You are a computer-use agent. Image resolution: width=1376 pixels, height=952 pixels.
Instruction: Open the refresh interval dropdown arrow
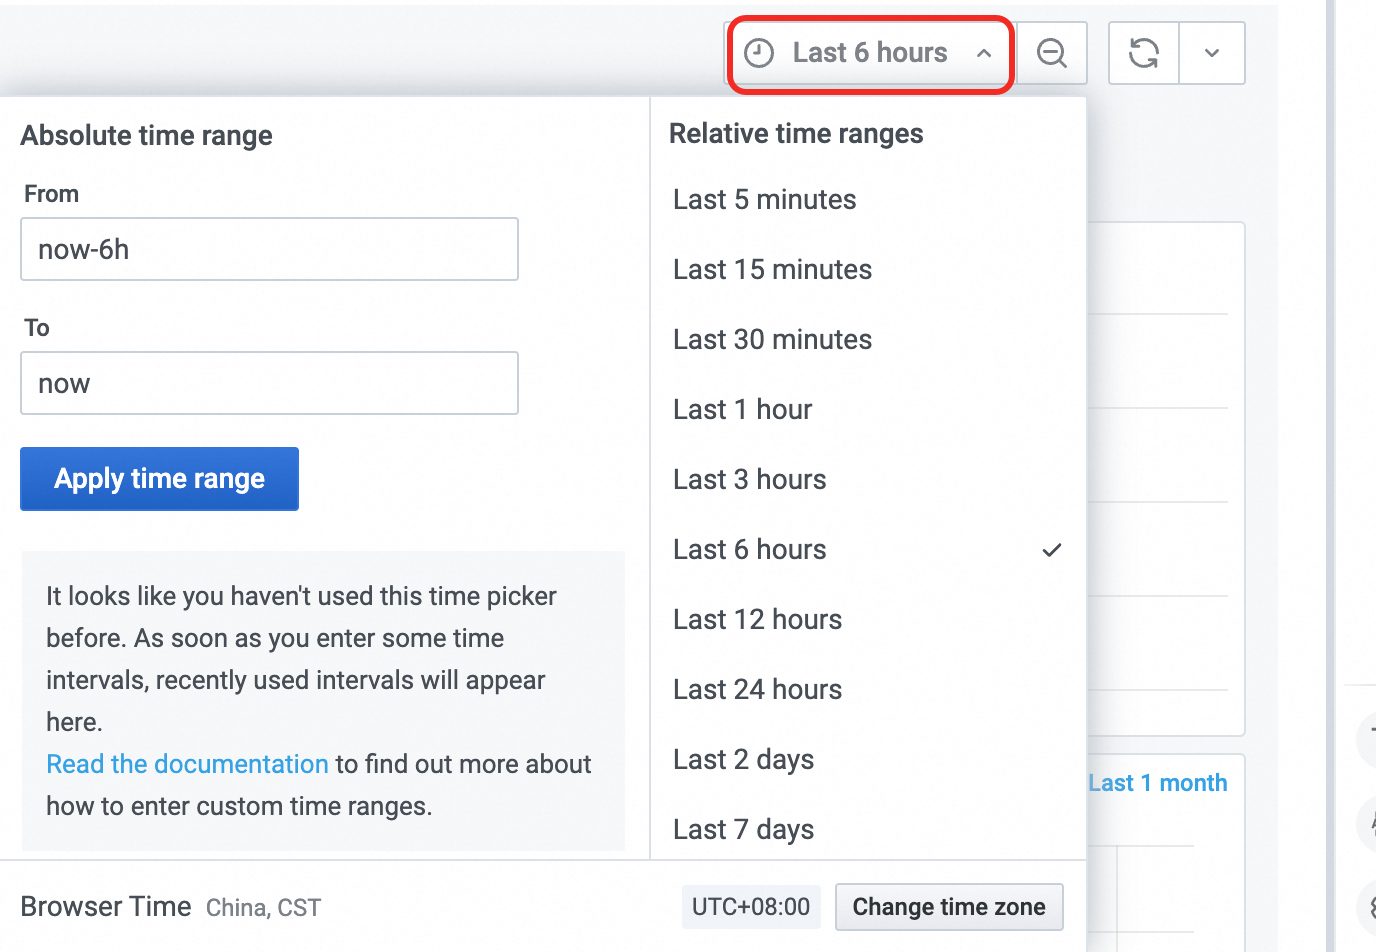click(1212, 53)
